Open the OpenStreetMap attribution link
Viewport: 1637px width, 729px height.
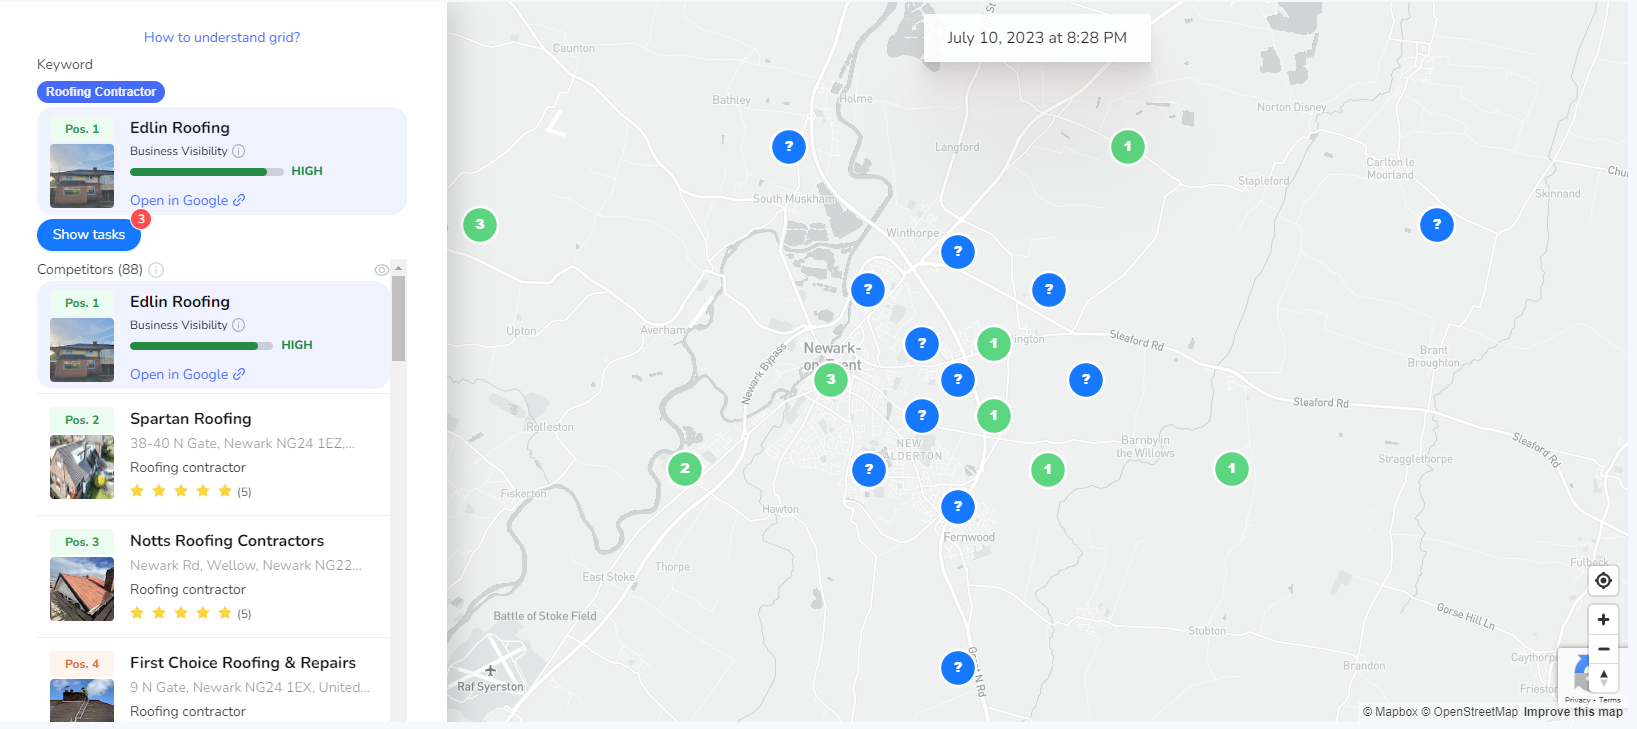pyautogui.click(x=1470, y=712)
